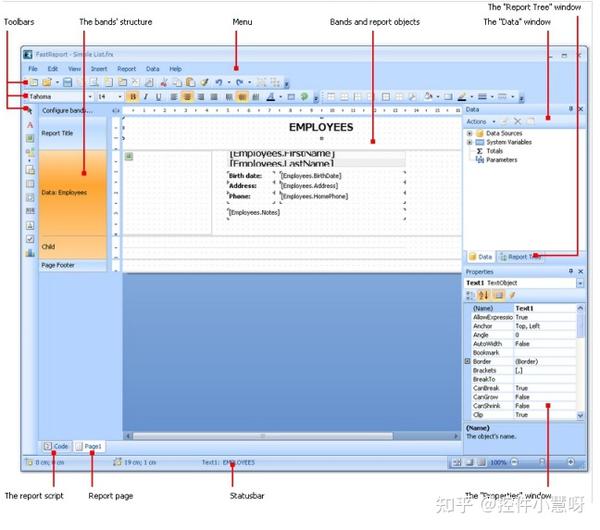Toggle align text right
This screenshot has height=530, width=600.
[x=201, y=97]
